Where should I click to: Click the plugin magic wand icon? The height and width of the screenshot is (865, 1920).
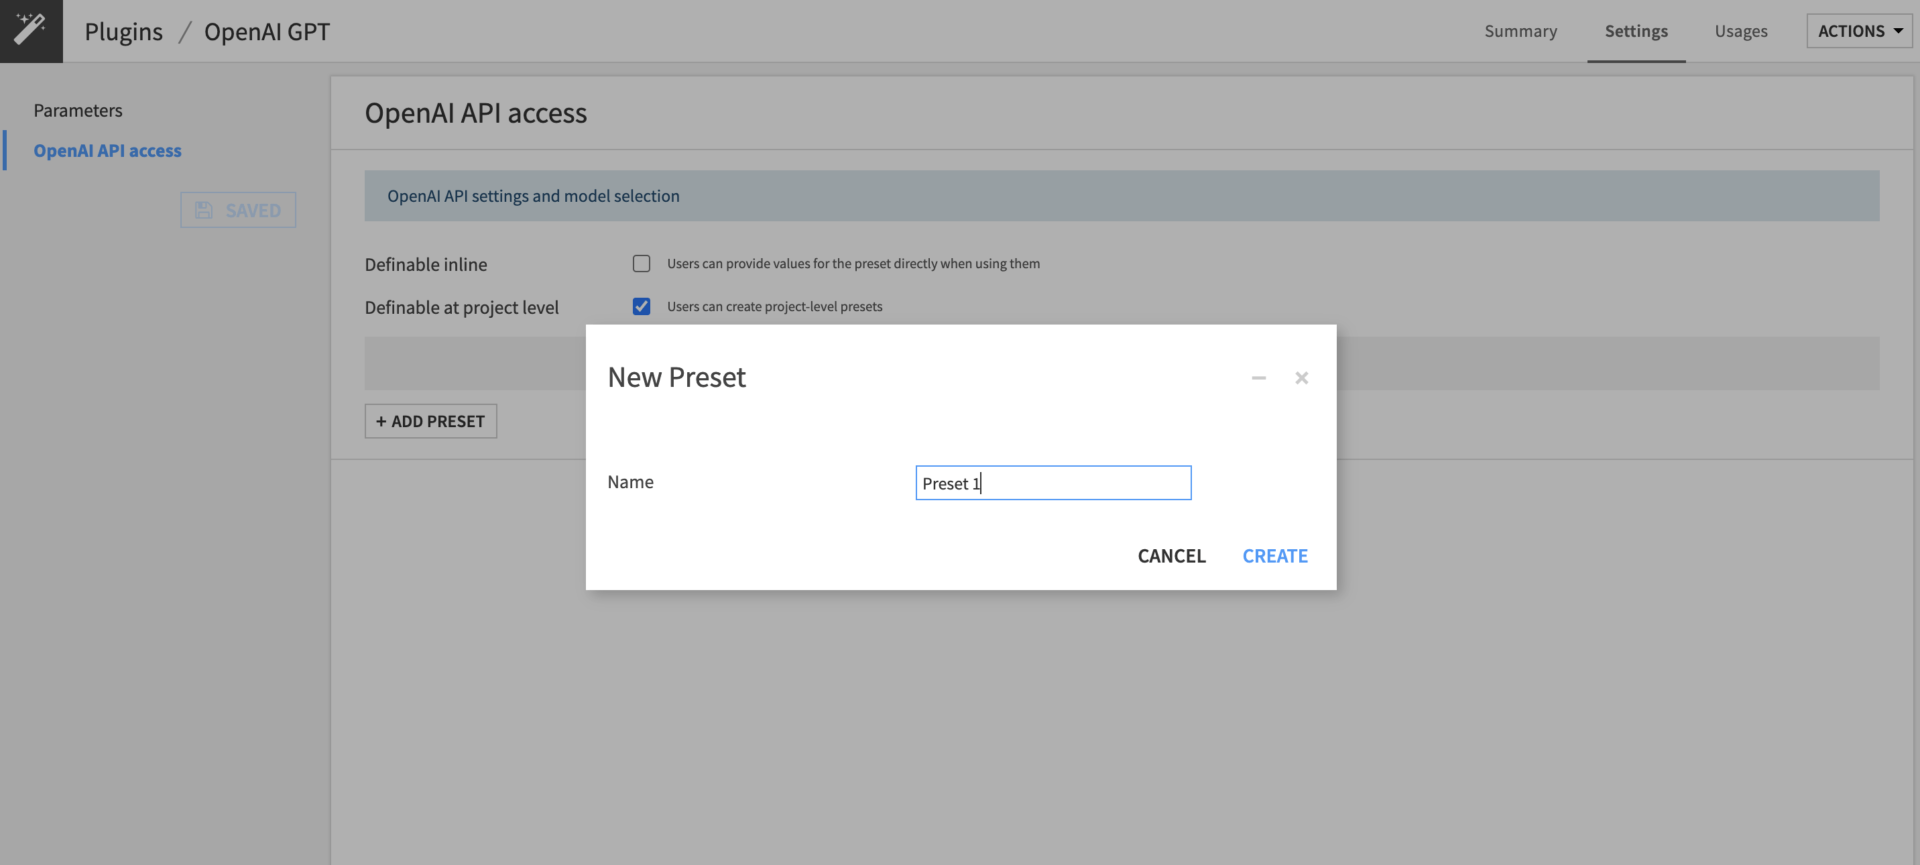pos(30,30)
